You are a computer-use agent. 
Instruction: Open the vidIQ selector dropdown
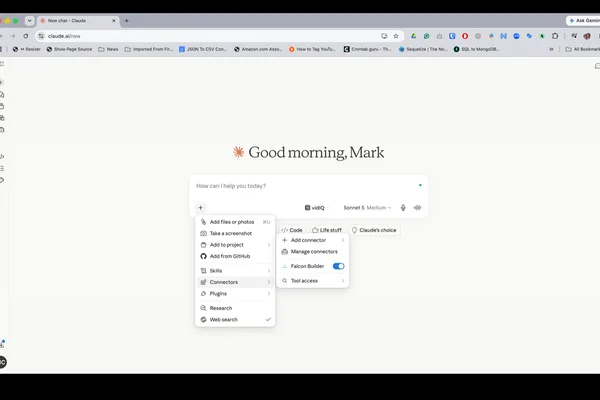tap(317, 208)
